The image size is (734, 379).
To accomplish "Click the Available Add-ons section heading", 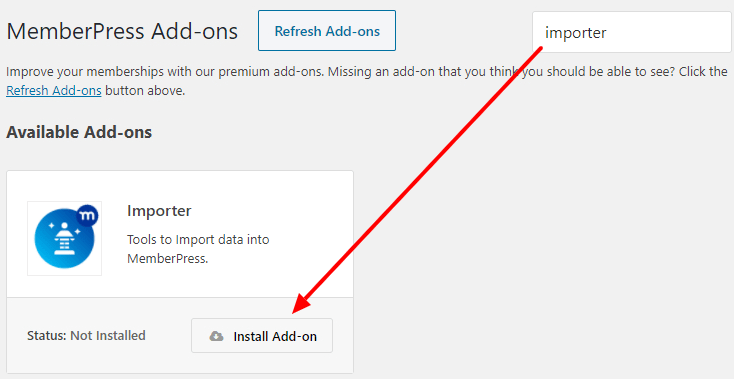I will click(x=79, y=132).
